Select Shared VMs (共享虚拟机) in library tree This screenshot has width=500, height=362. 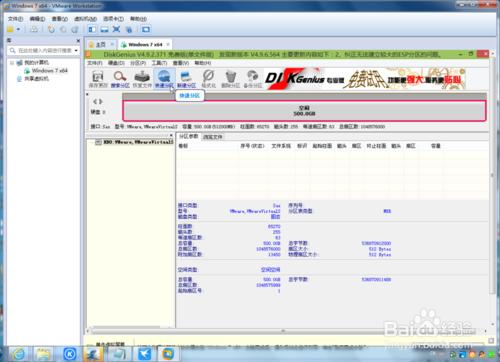click(36, 79)
